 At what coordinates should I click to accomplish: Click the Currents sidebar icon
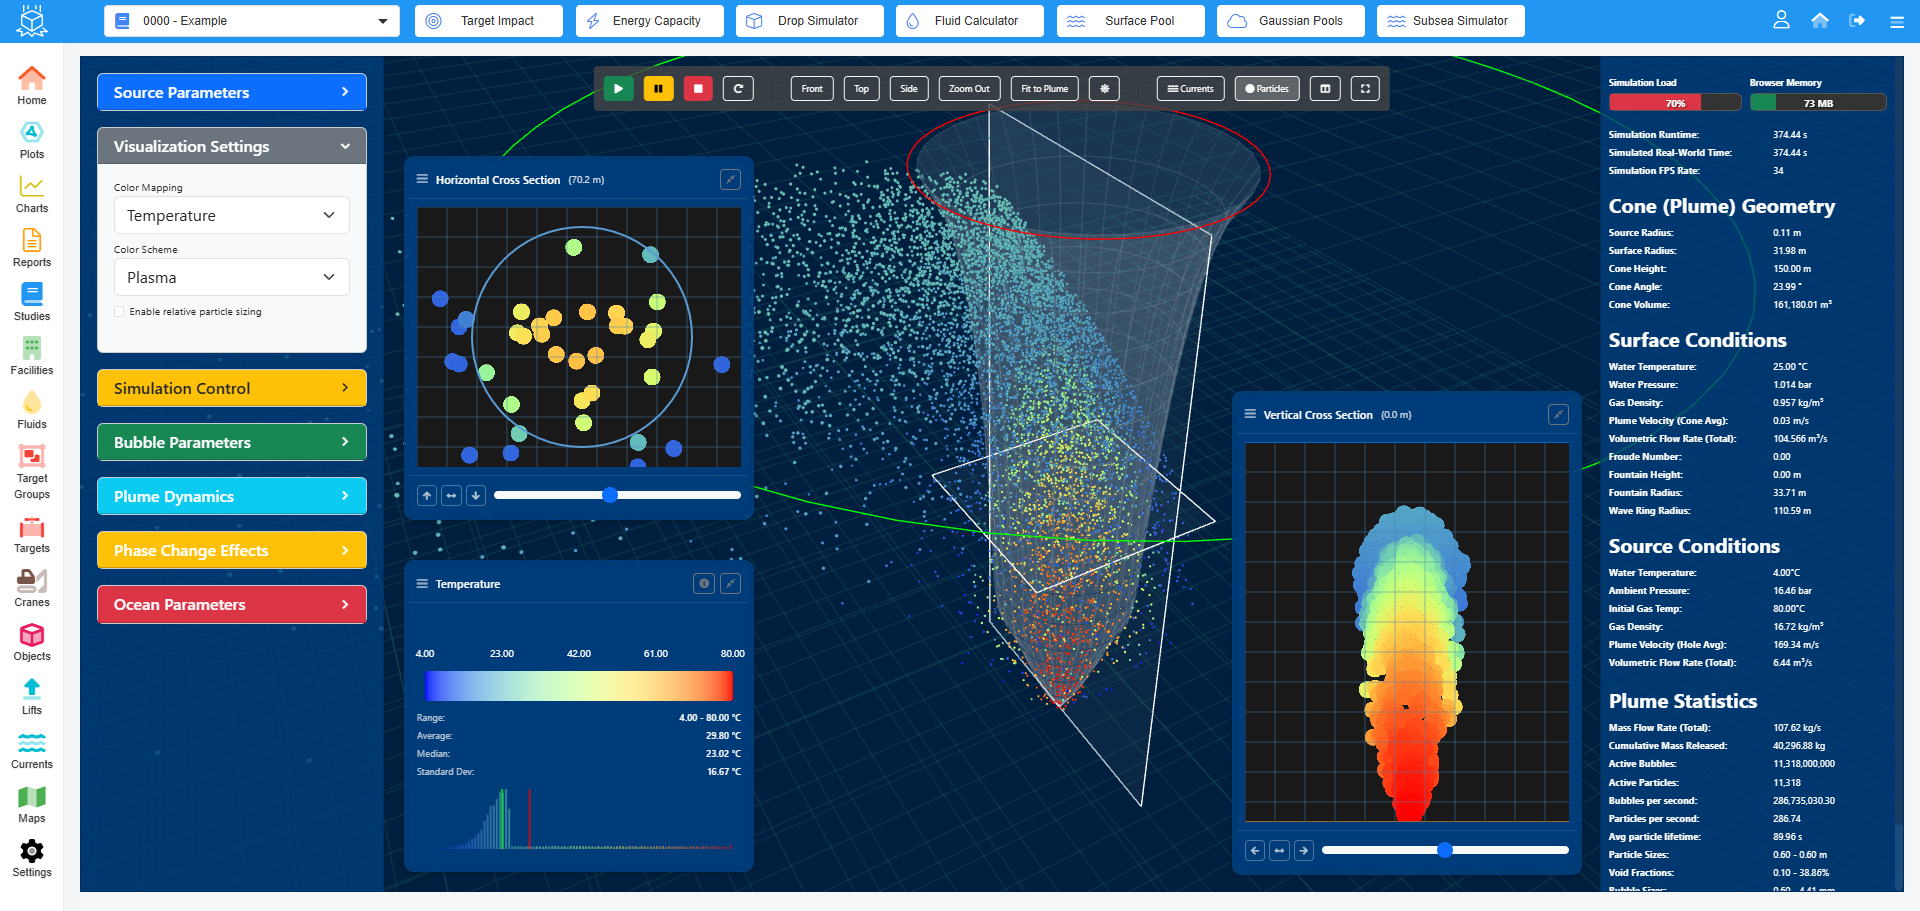pyautogui.click(x=31, y=748)
